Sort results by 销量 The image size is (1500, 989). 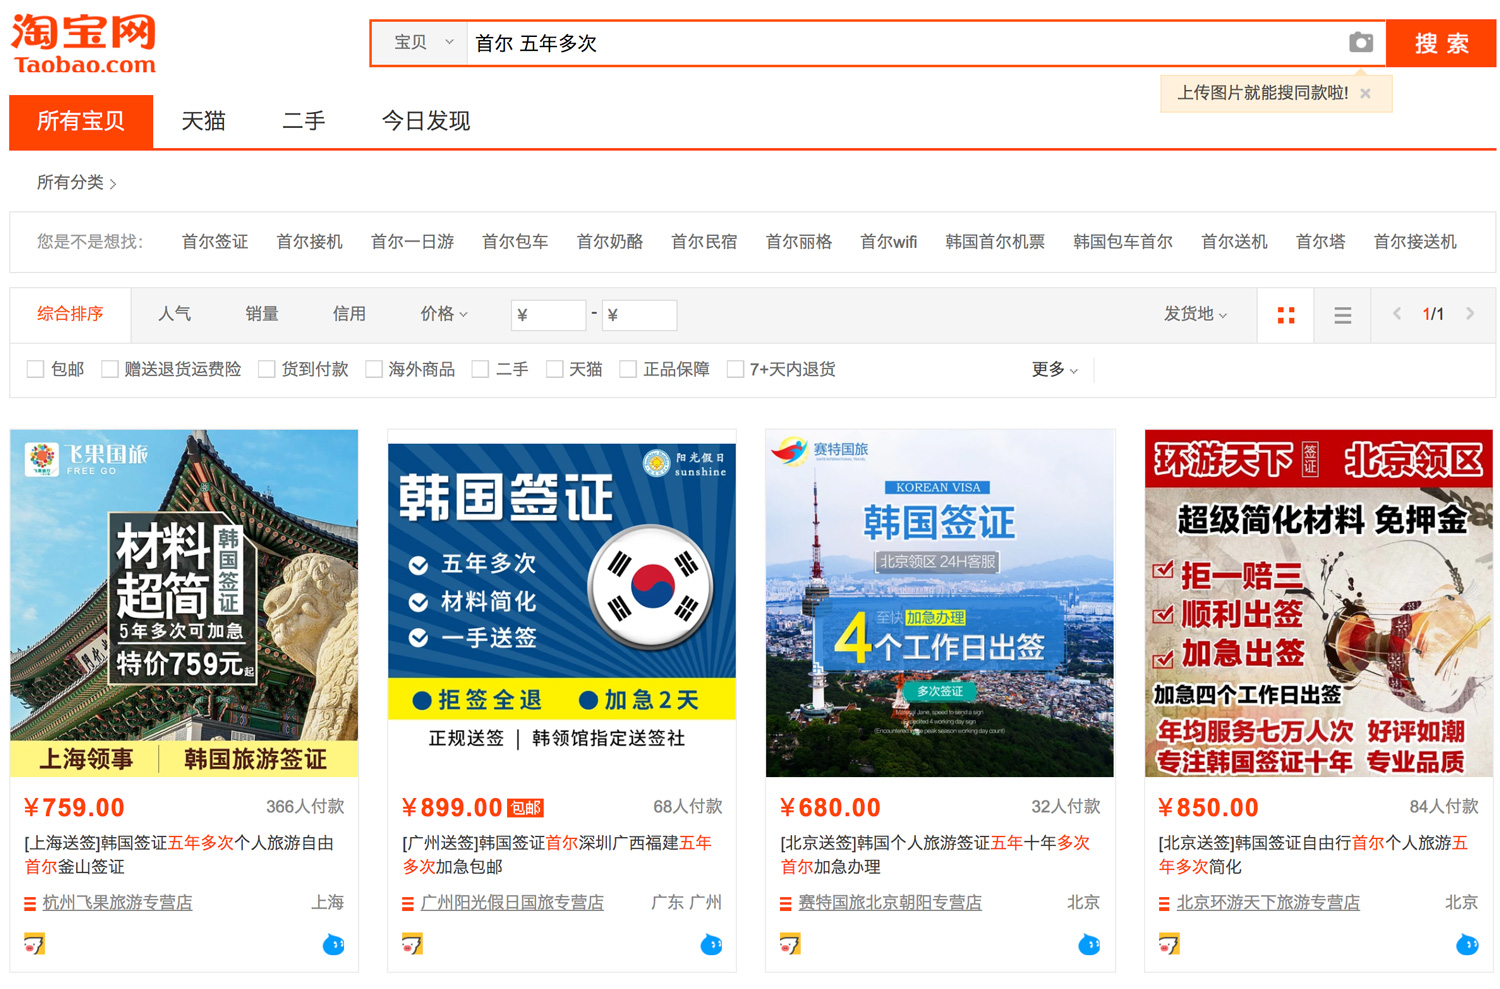pos(262,314)
